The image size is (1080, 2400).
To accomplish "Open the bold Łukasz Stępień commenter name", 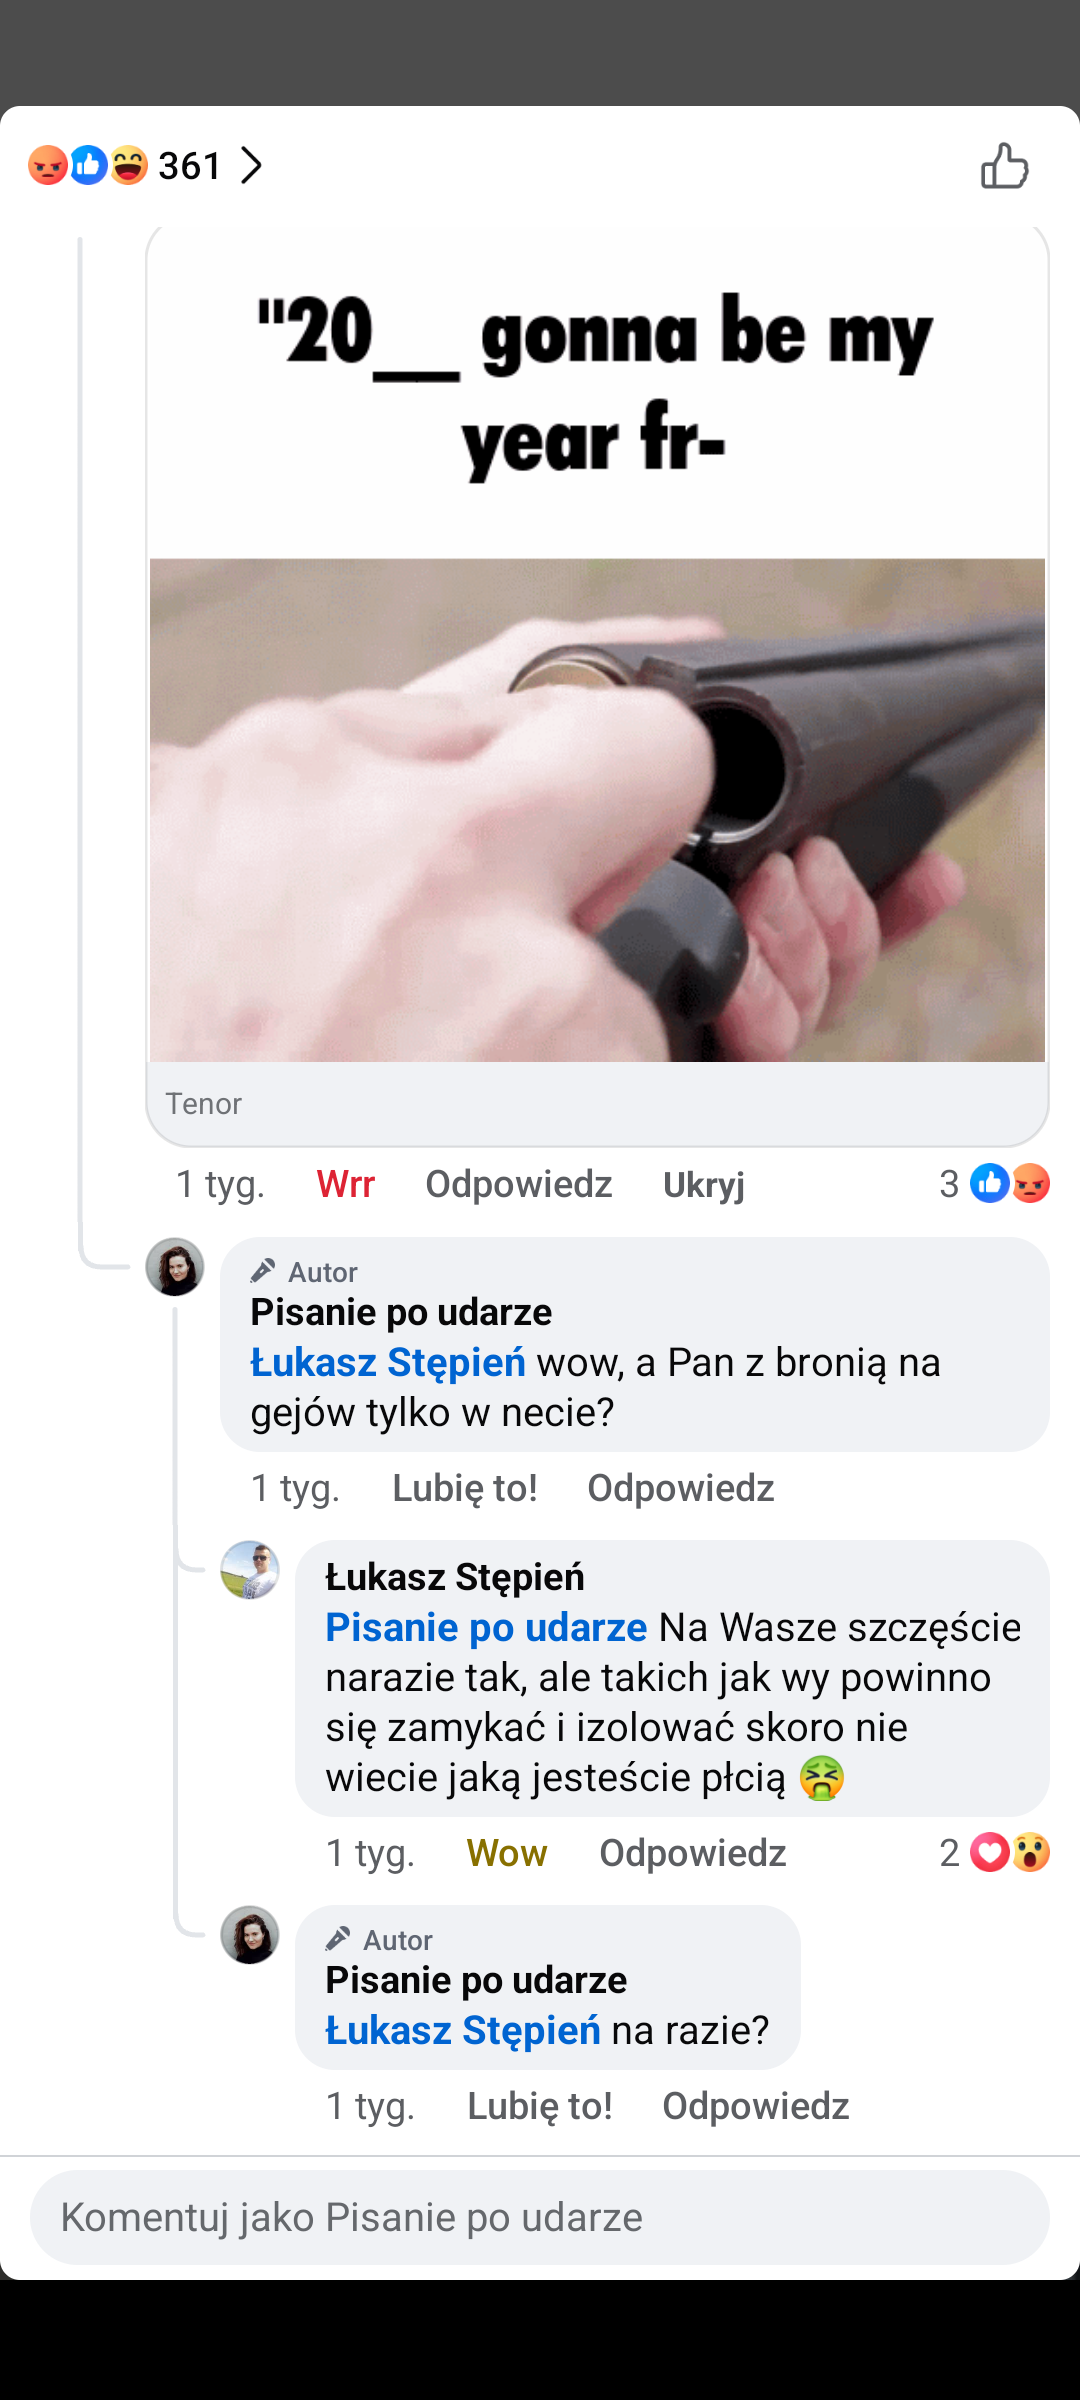I will click(x=455, y=1577).
